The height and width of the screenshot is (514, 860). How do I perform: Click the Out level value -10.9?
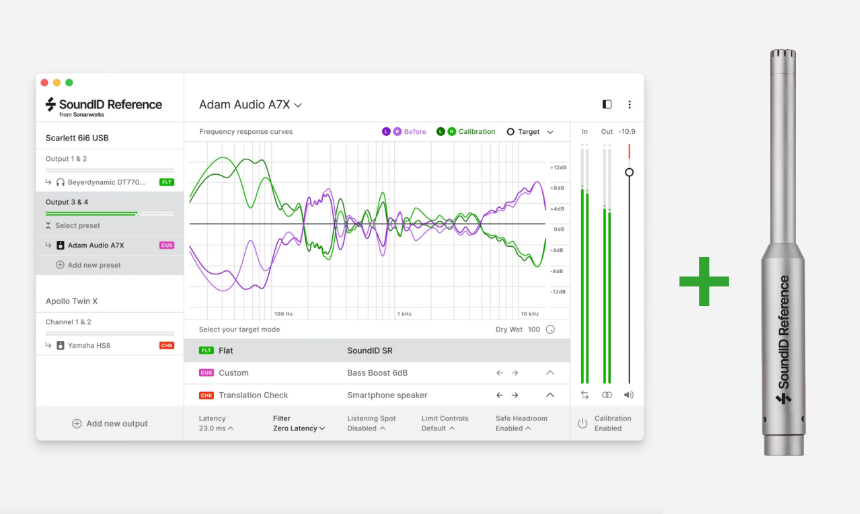pyautogui.click(x=627, y=132)
